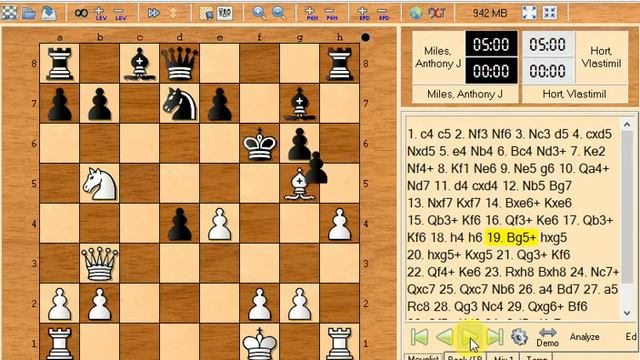Connect the DGT board icon

[436, 13]
